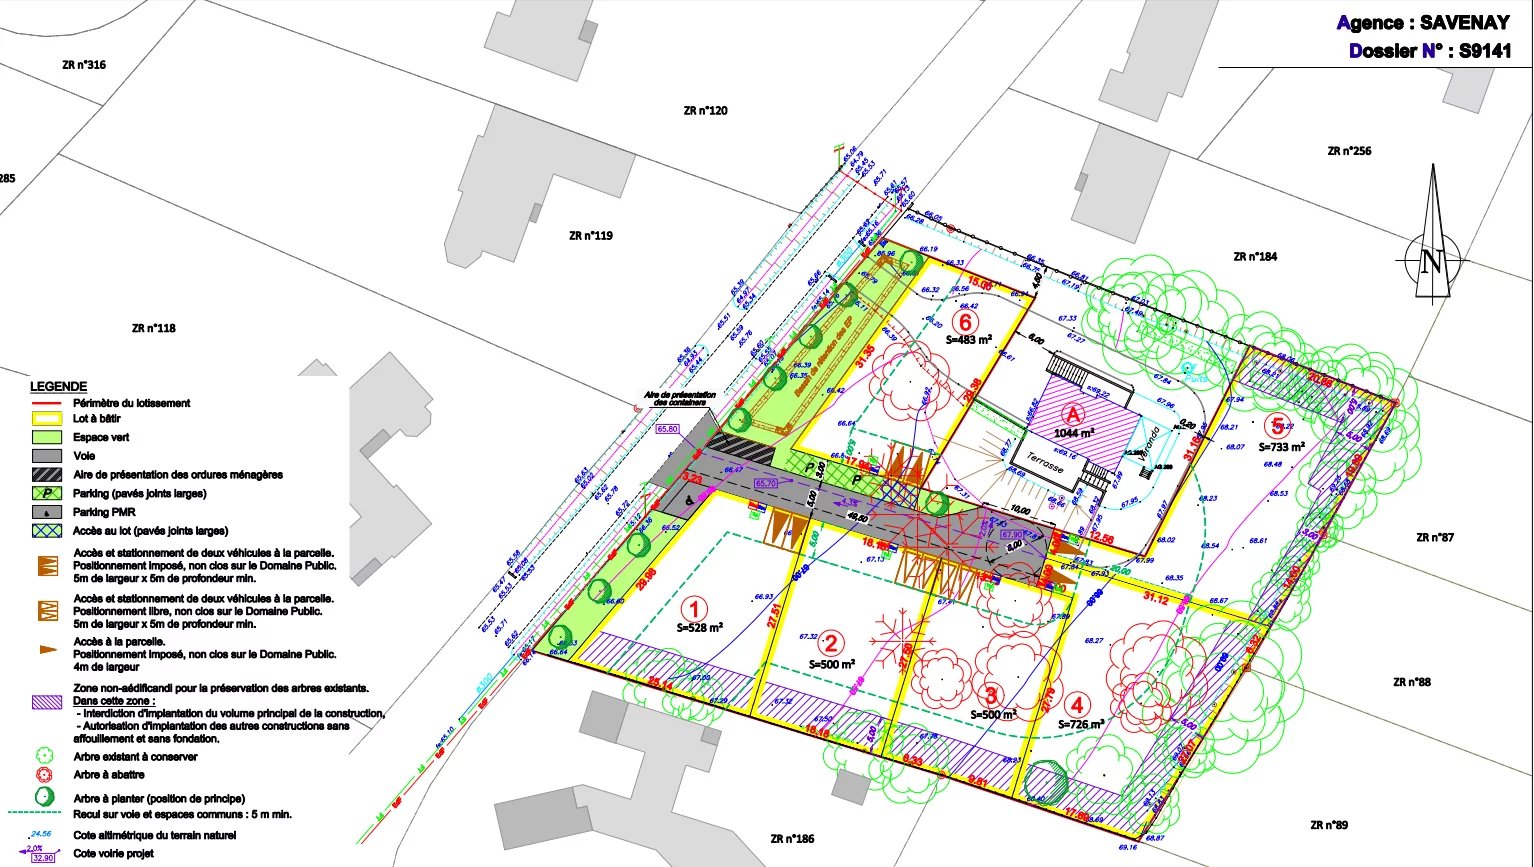Click the circled lot number 1
Screen dimensions: 1534x867
[x=694, y=607]
